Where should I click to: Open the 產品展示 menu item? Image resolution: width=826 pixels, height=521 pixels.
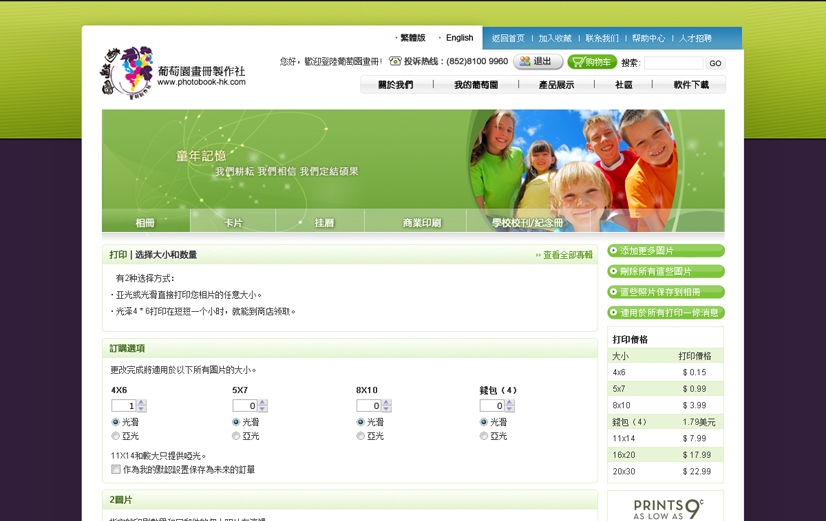coord(556,85)
